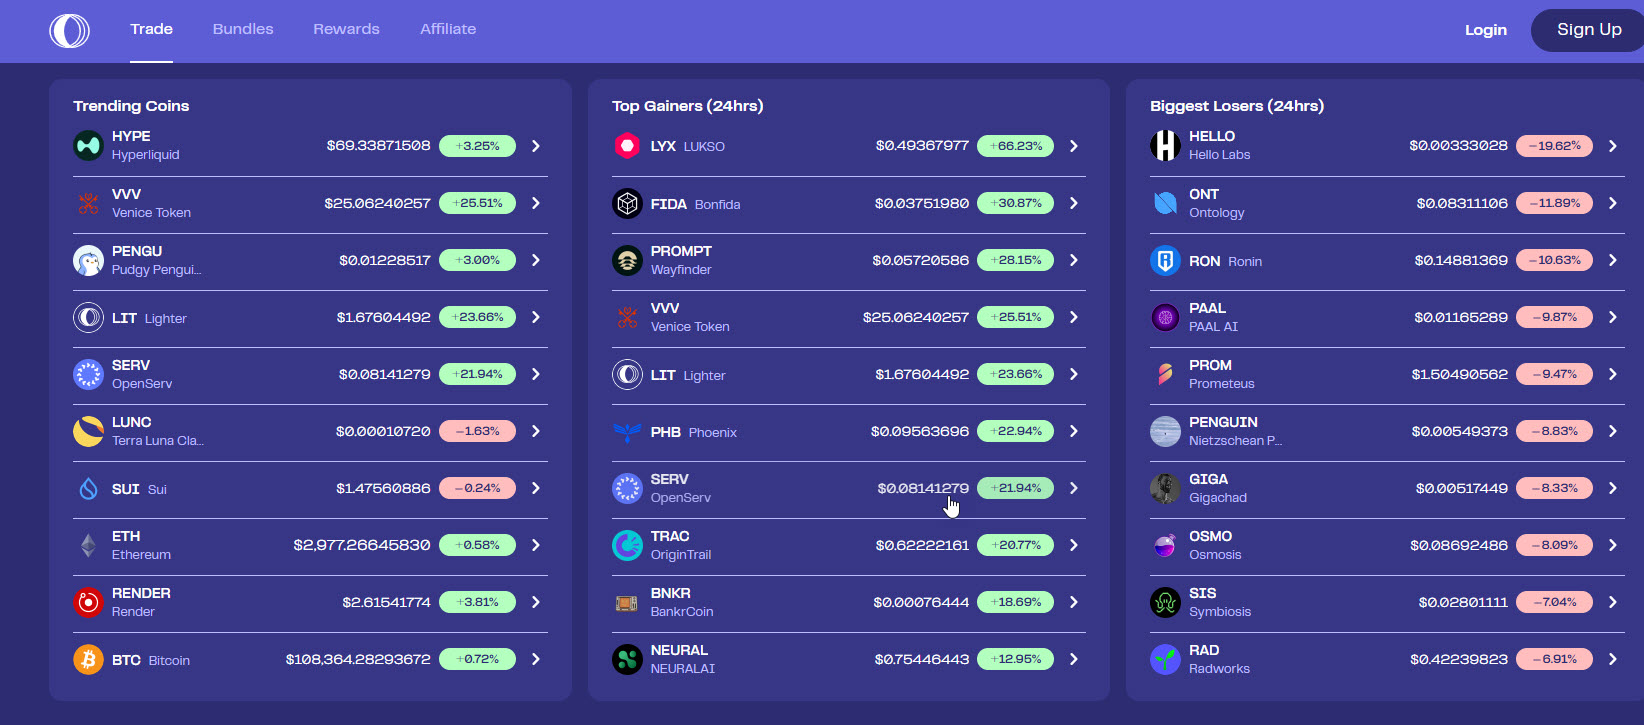Click the LUNC Terra Luna Classic icon
The image size is (1644, 725).
pos(89,431)
